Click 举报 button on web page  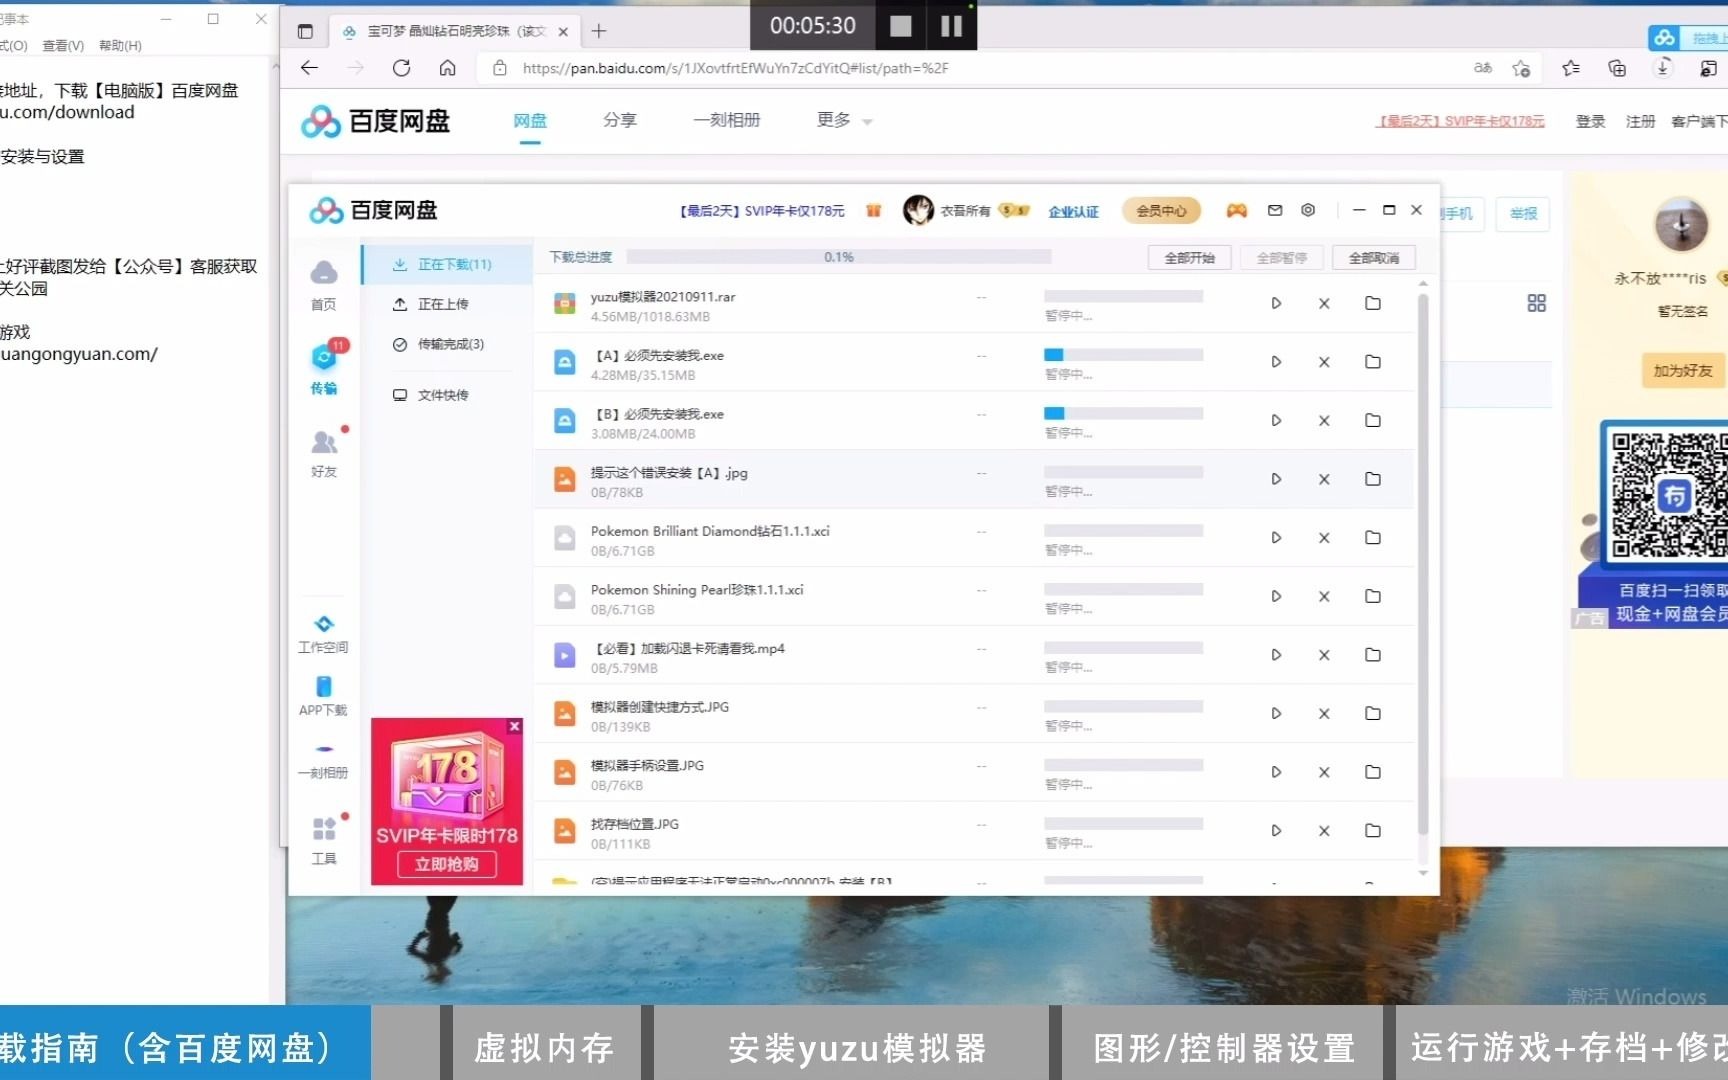pyautogui.click(x=1523, y=214)
